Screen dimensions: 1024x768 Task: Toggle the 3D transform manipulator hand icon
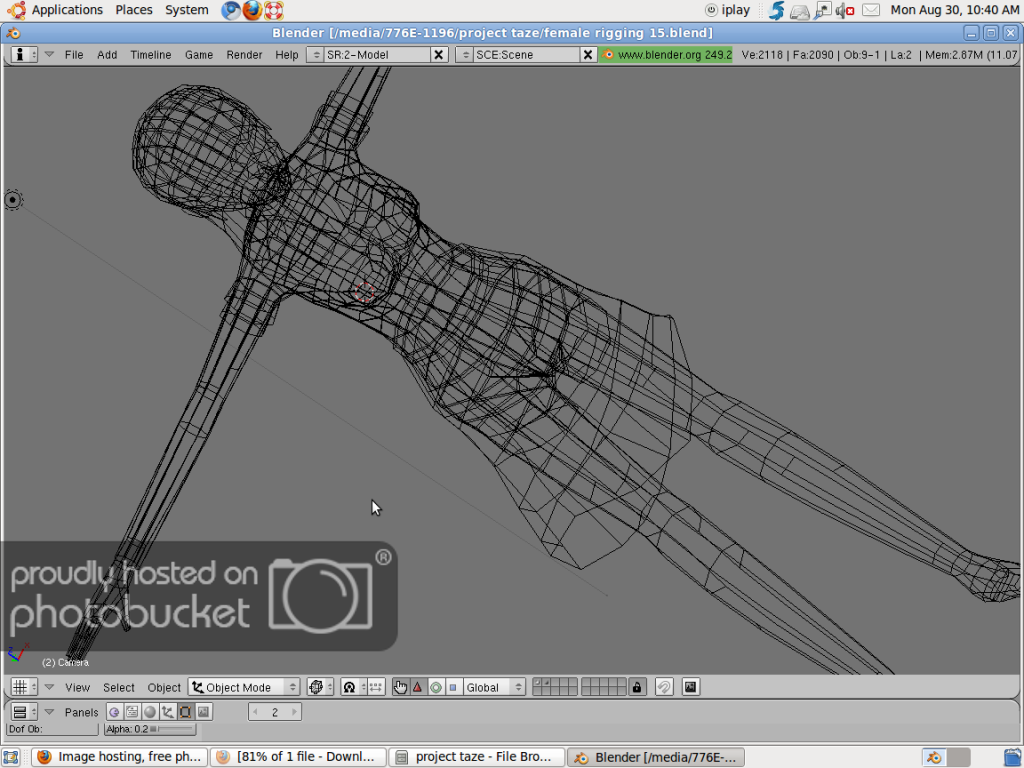tap(400, 687)
